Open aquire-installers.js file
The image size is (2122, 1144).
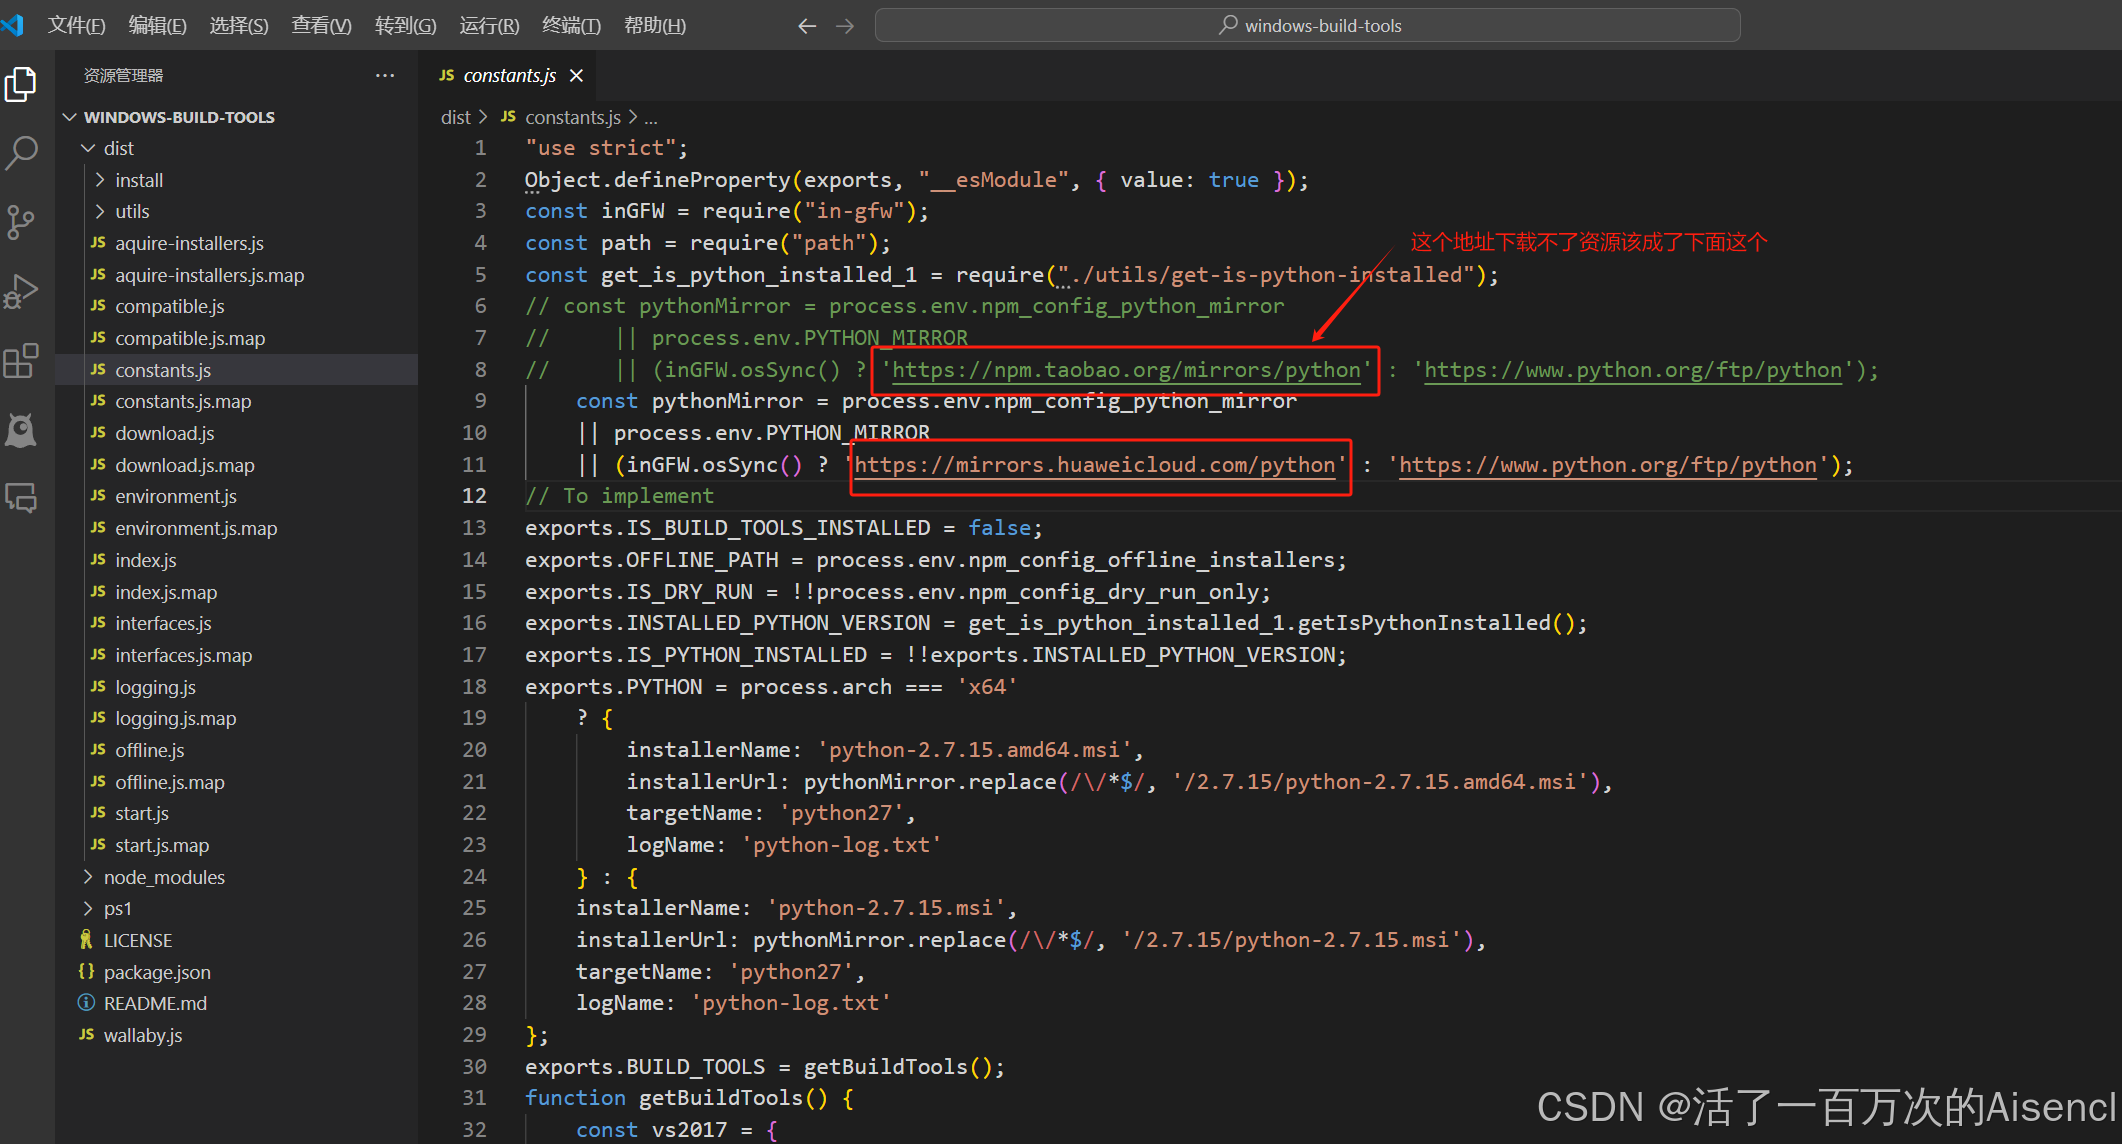189,243
